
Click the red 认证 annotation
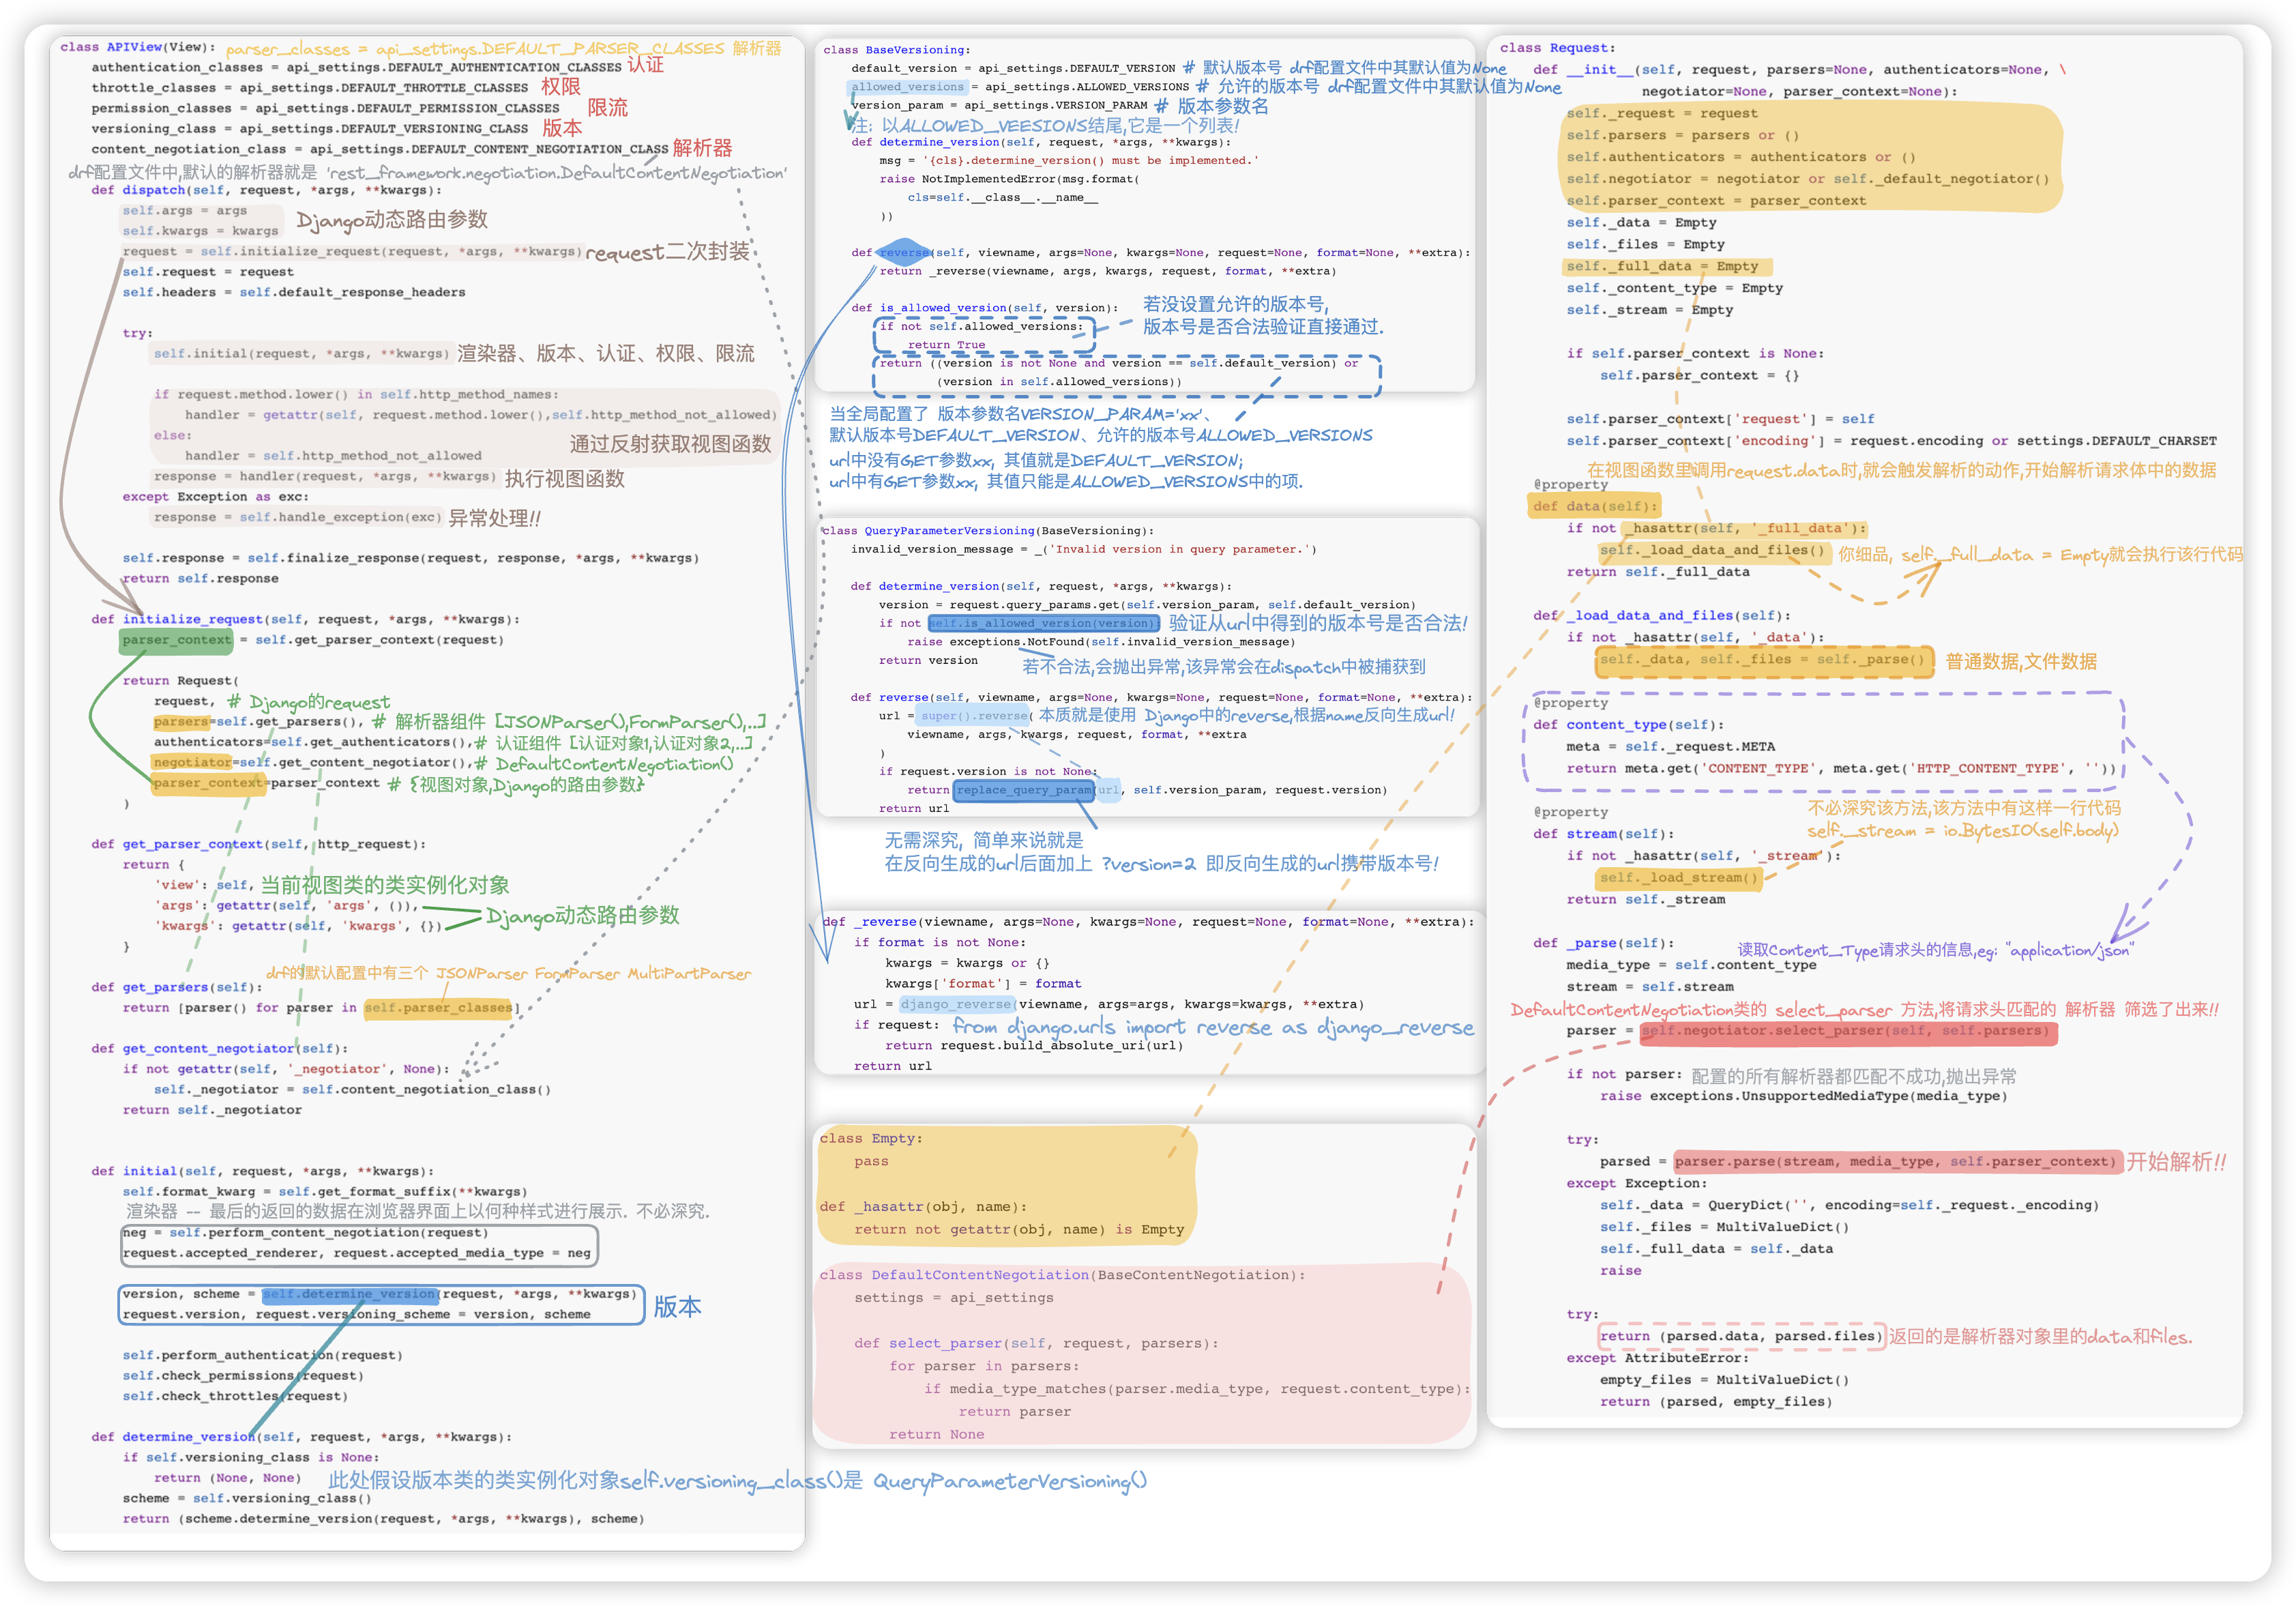(645, 65)
